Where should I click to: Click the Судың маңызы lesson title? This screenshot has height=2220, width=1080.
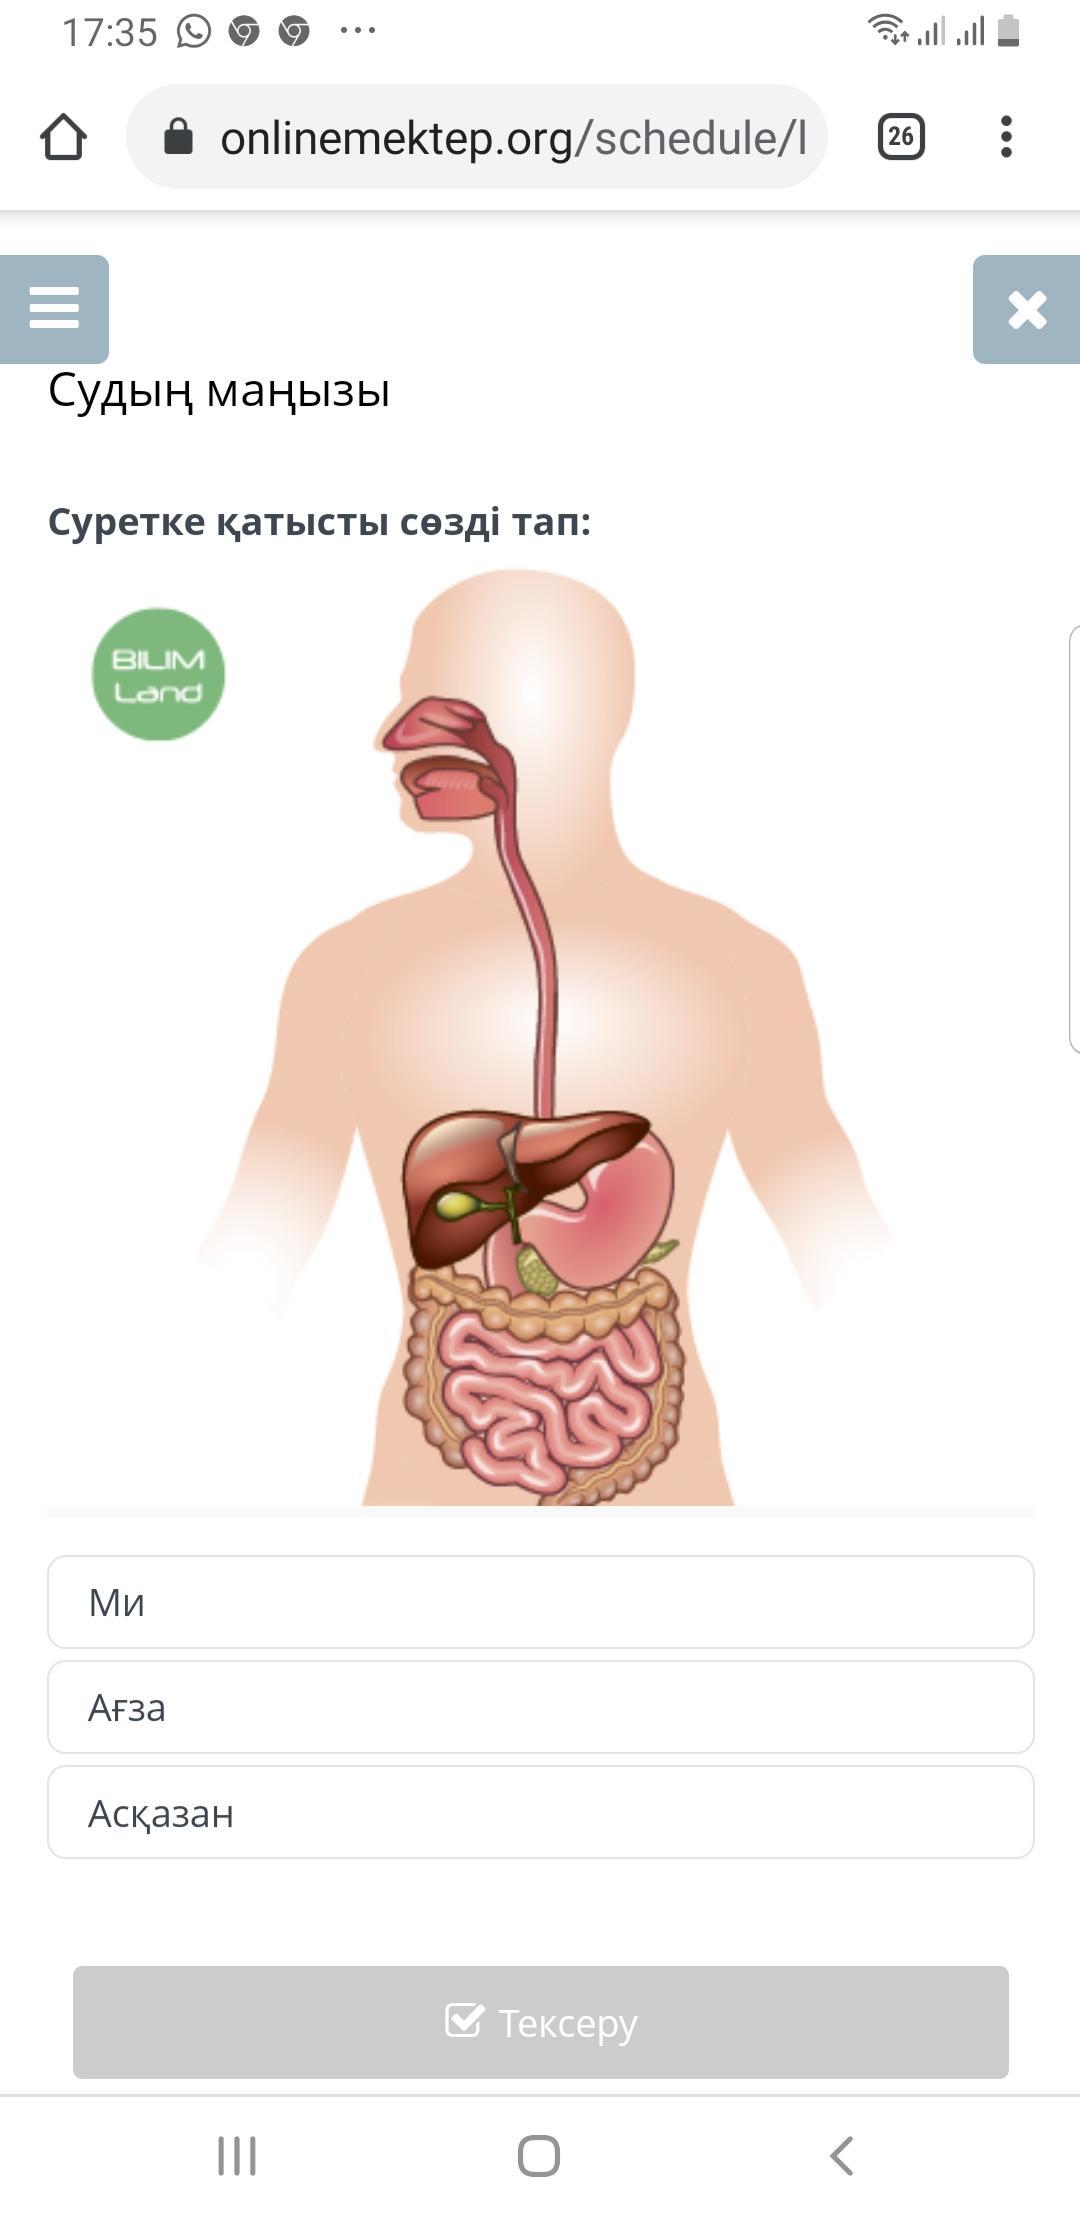click(x=219, y=390)
